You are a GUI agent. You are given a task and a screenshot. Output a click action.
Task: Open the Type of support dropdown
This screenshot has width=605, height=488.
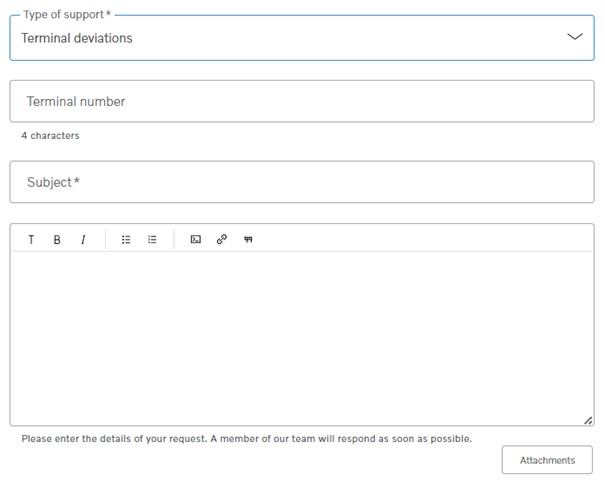click(302, 38)
